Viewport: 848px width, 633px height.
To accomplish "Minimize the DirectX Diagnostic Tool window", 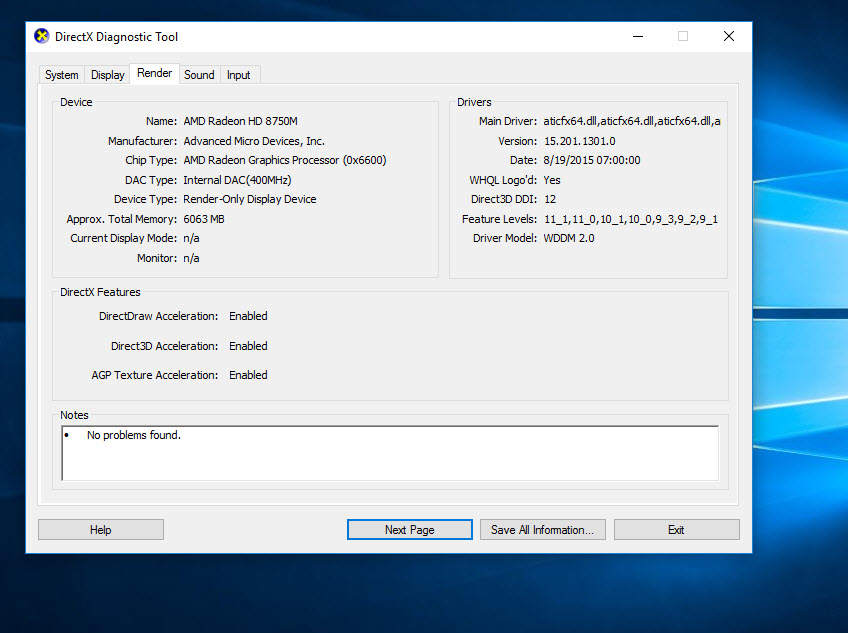I will pyautogui.click(x=638, y=36).
